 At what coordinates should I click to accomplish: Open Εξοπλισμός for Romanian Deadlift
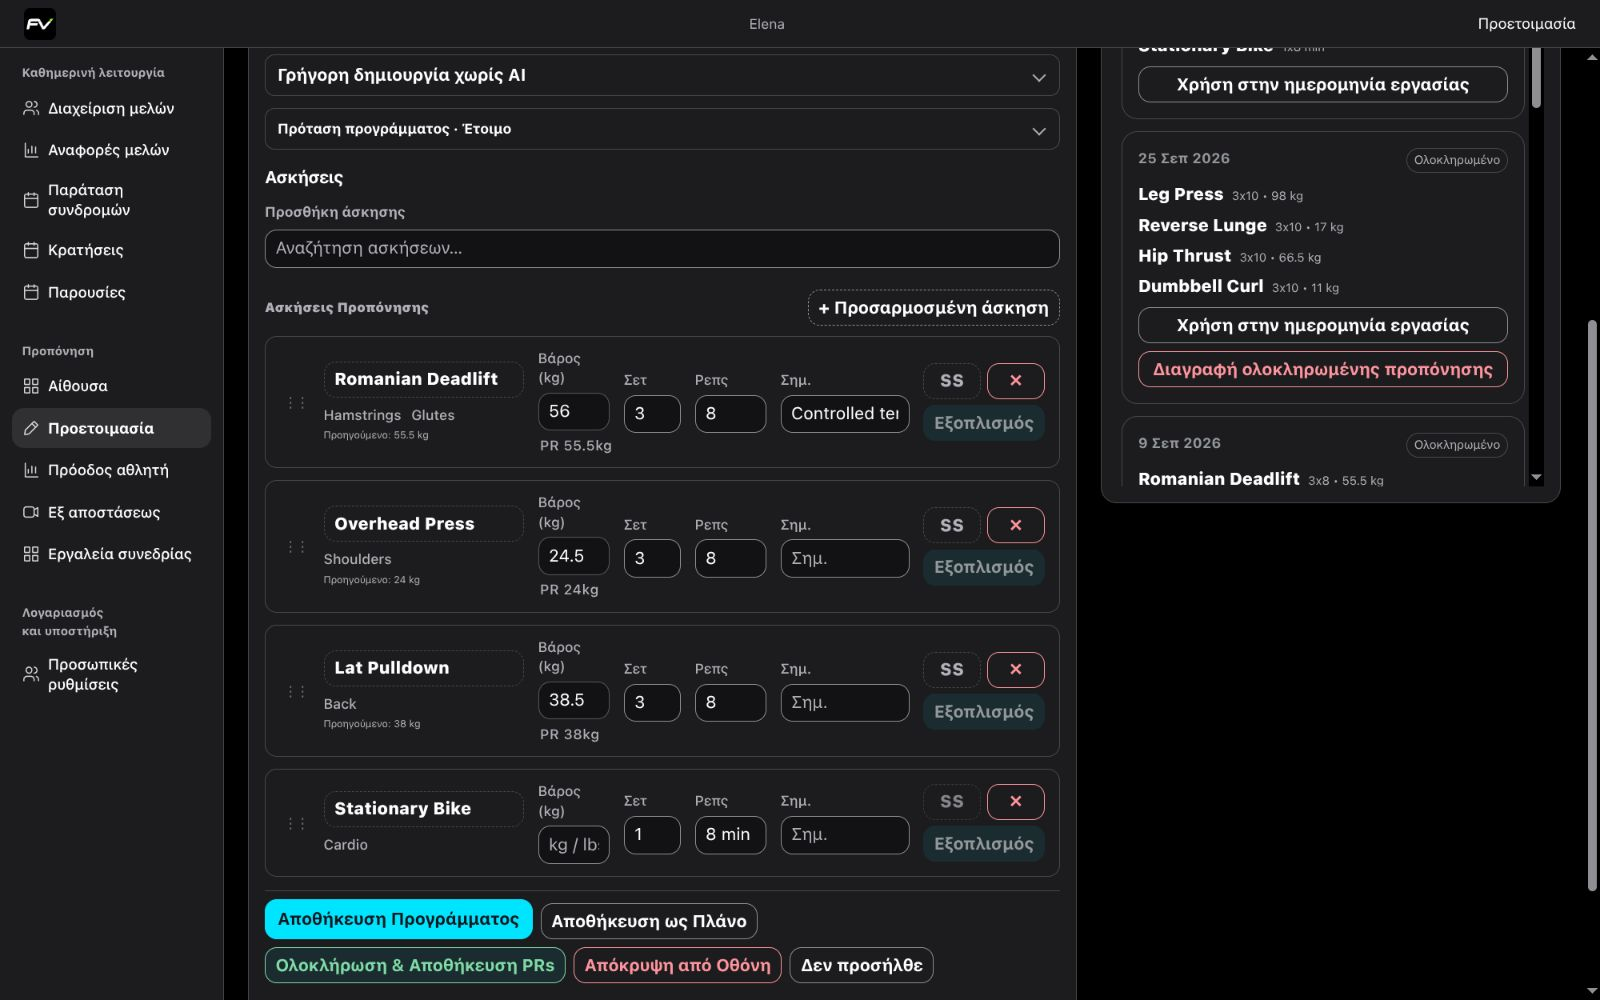(984, 423)
